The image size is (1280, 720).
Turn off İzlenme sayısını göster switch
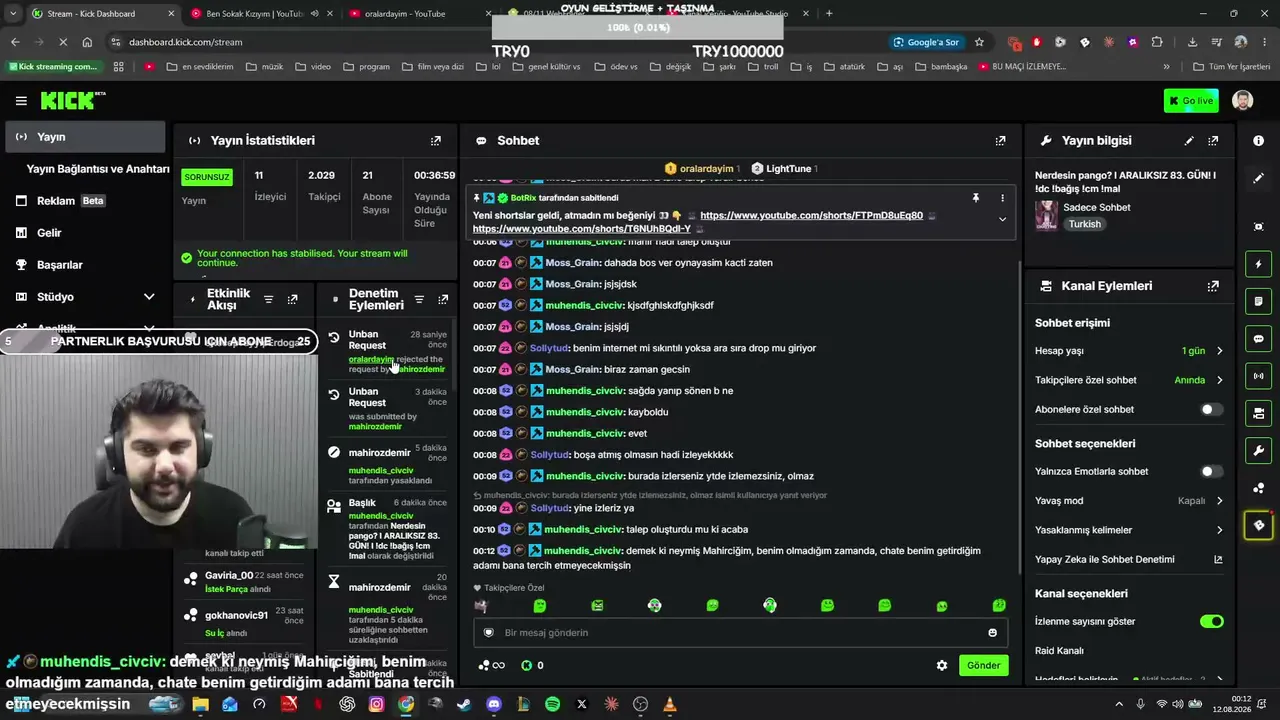[1211, 622]
